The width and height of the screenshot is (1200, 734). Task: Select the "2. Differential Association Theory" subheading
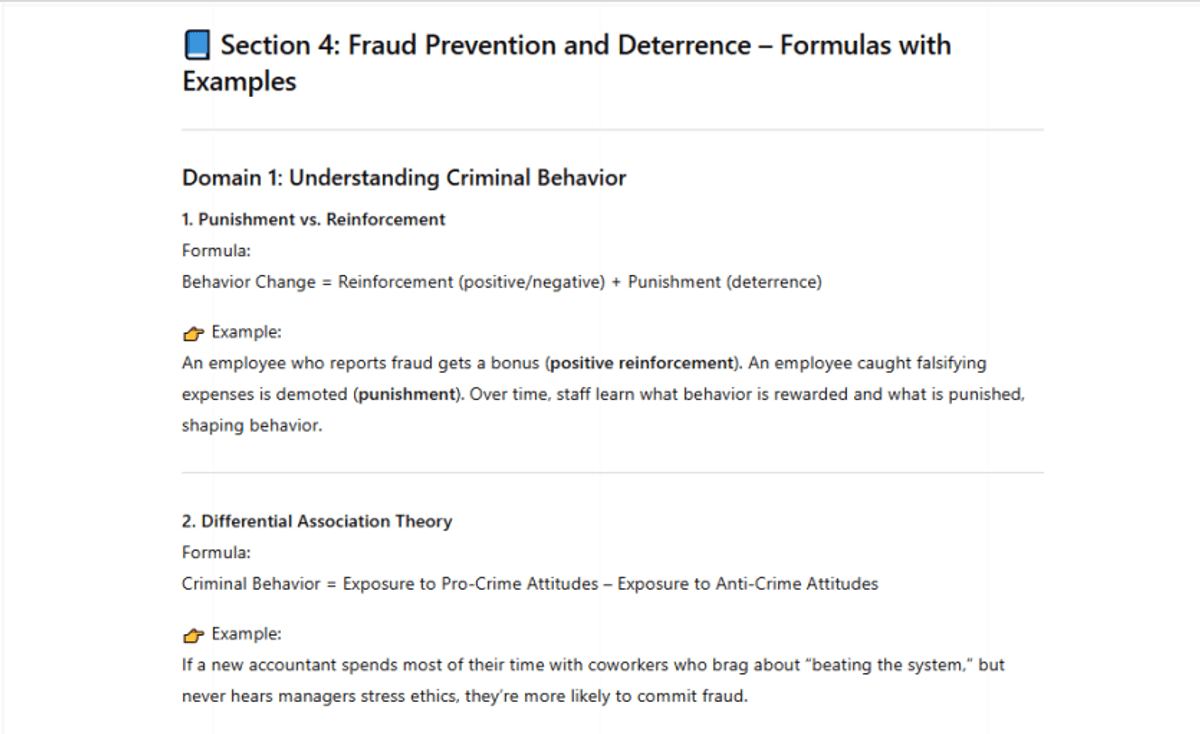pyautogui.click(x=317, y=521)
